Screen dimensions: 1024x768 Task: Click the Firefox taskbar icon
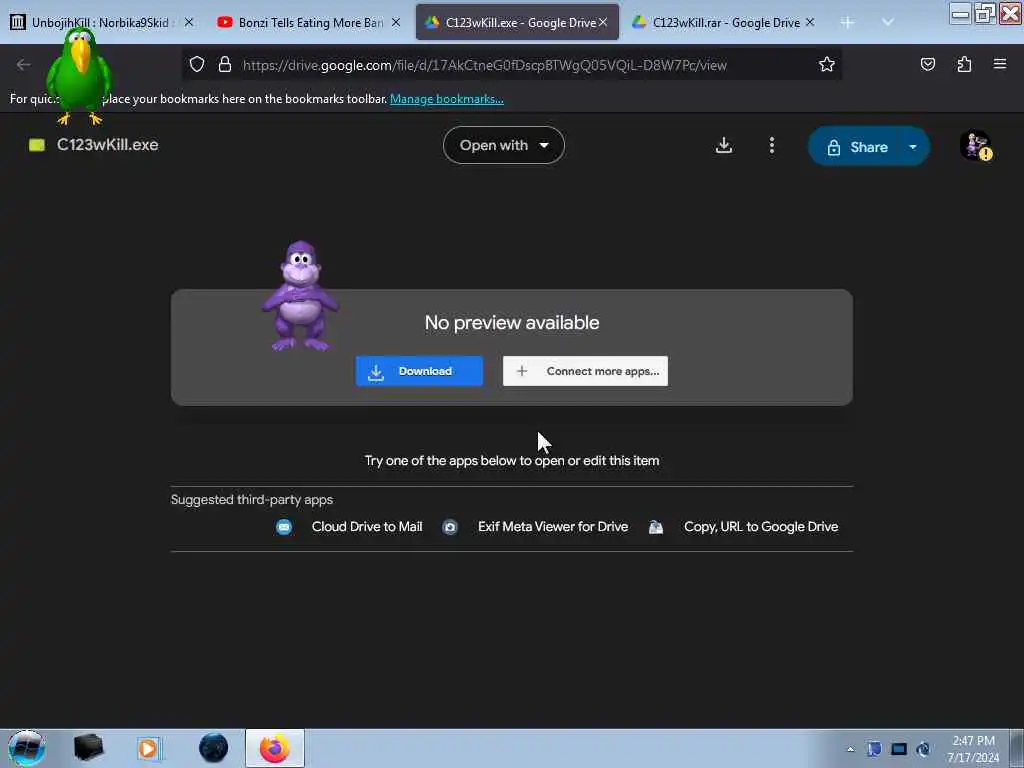coord(274,748)
